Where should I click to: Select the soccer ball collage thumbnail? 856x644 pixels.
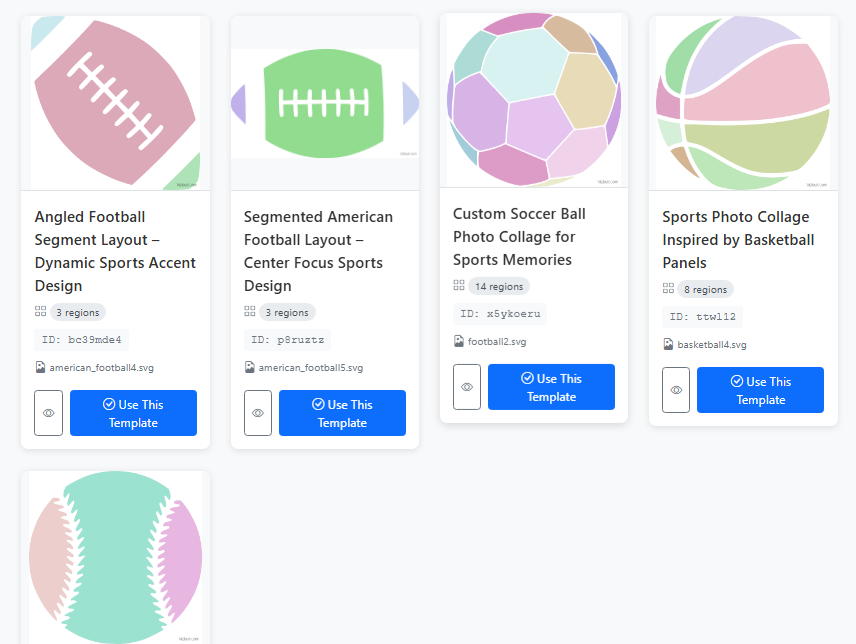click(533, 100)
